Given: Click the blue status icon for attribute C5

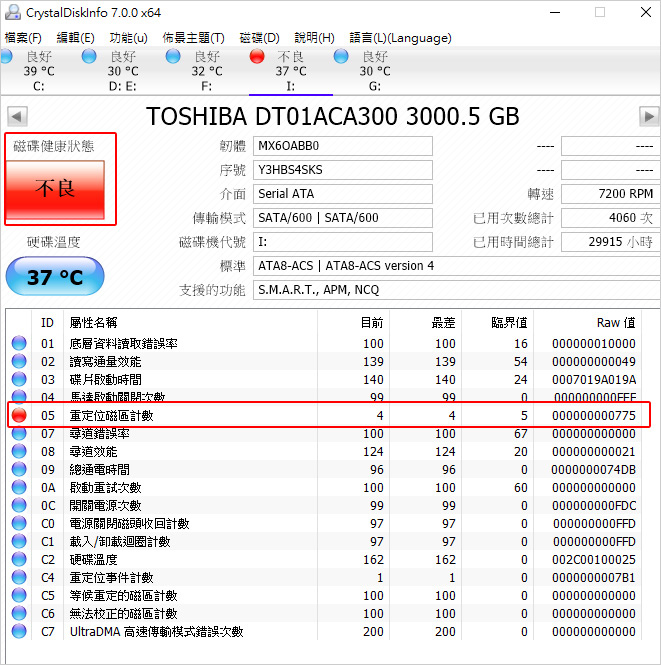Looking at the screenshot, I should coord(19,595).
